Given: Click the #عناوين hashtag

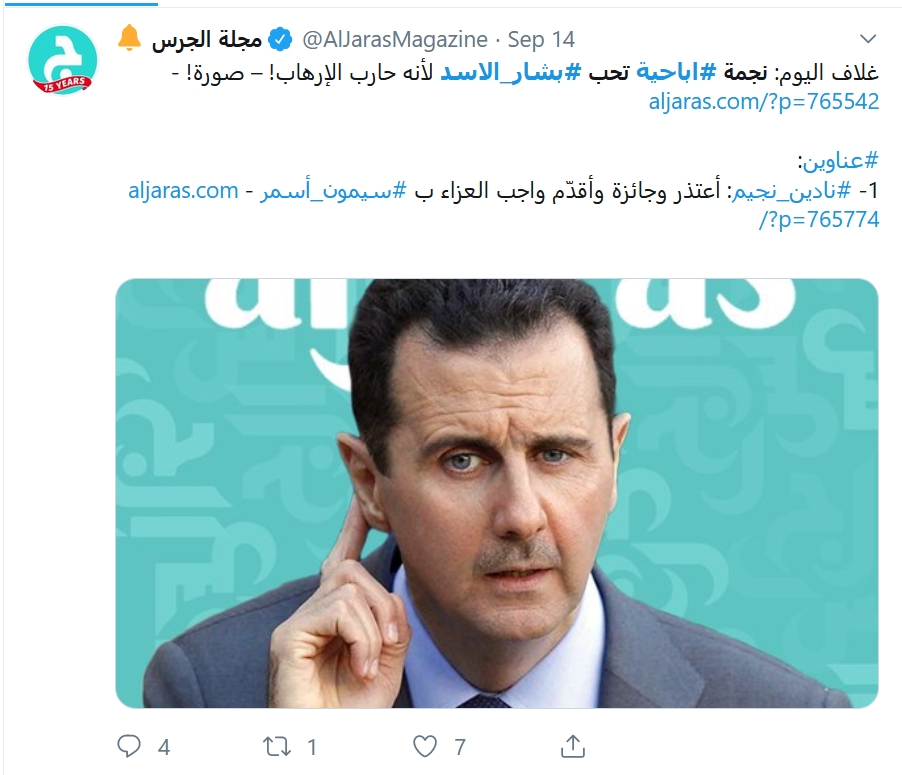Looking at the screenshot, I should click(840, 161).
